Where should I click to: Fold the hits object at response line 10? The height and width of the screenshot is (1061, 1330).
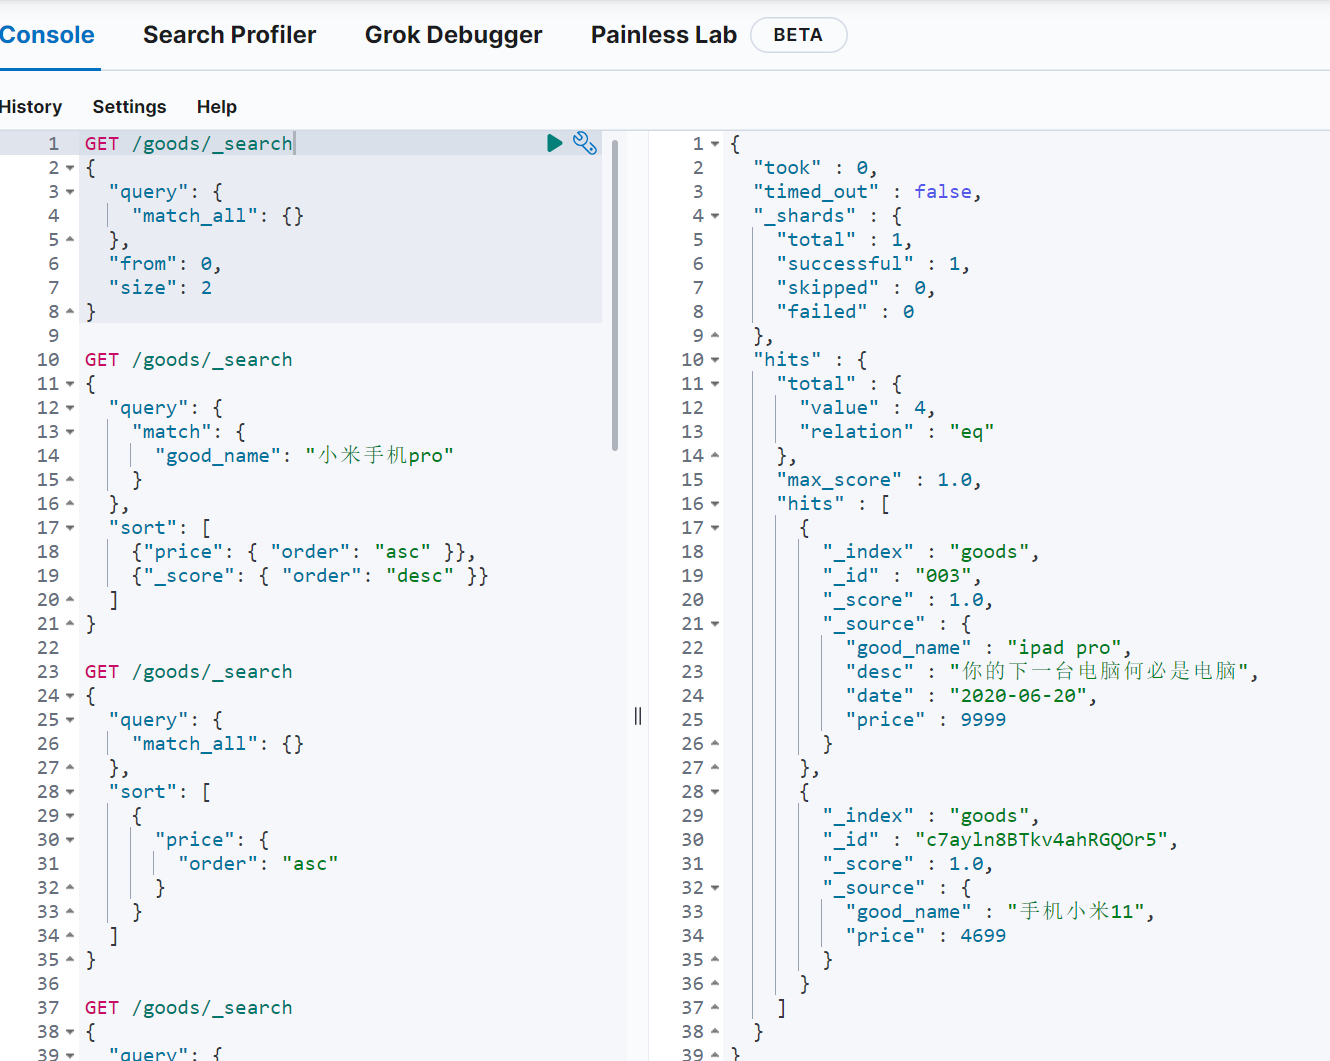coord(714,360)
